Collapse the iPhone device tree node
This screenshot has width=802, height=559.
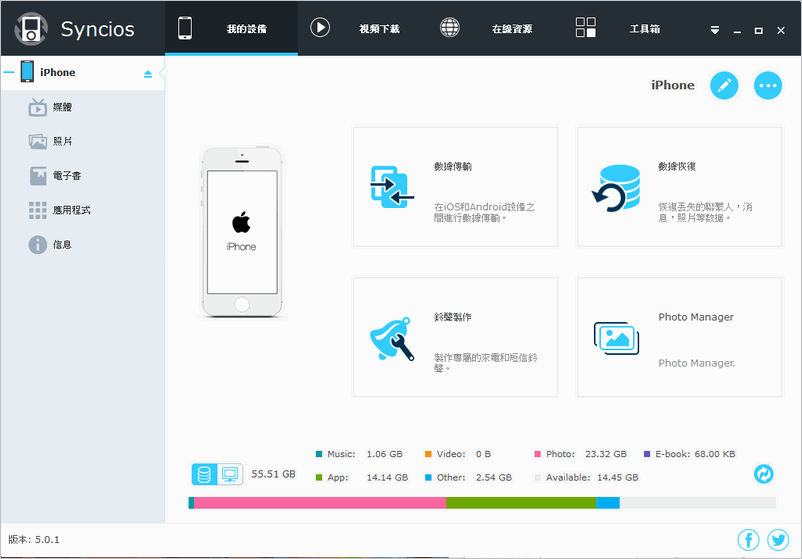click(x=9, y=72)
